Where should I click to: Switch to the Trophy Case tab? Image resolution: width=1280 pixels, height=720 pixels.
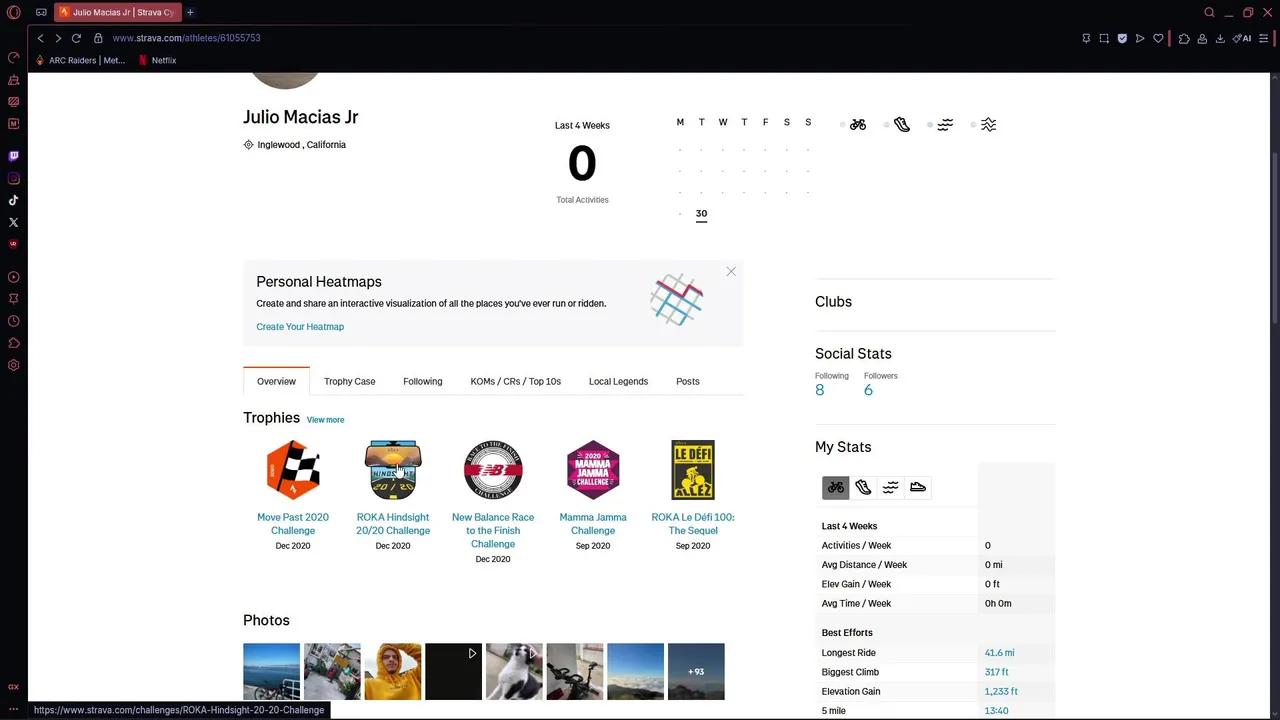tap(349, 381)
